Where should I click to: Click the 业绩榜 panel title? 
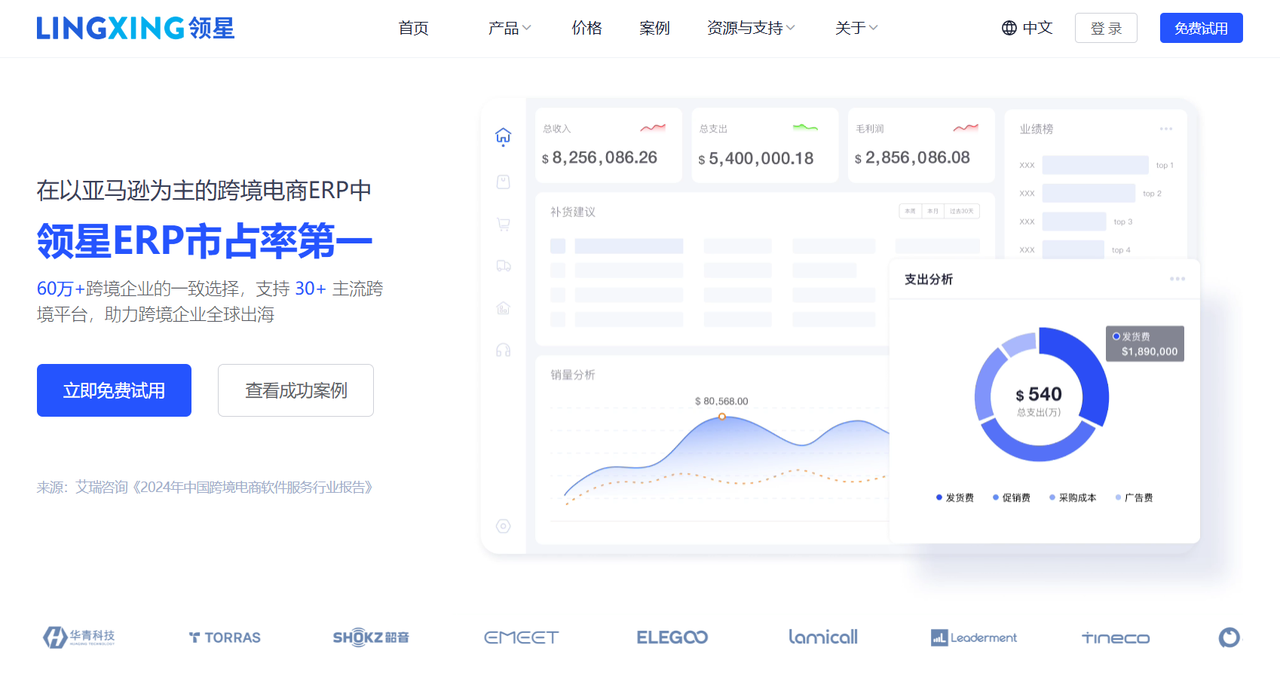(x=1036, y=129)
